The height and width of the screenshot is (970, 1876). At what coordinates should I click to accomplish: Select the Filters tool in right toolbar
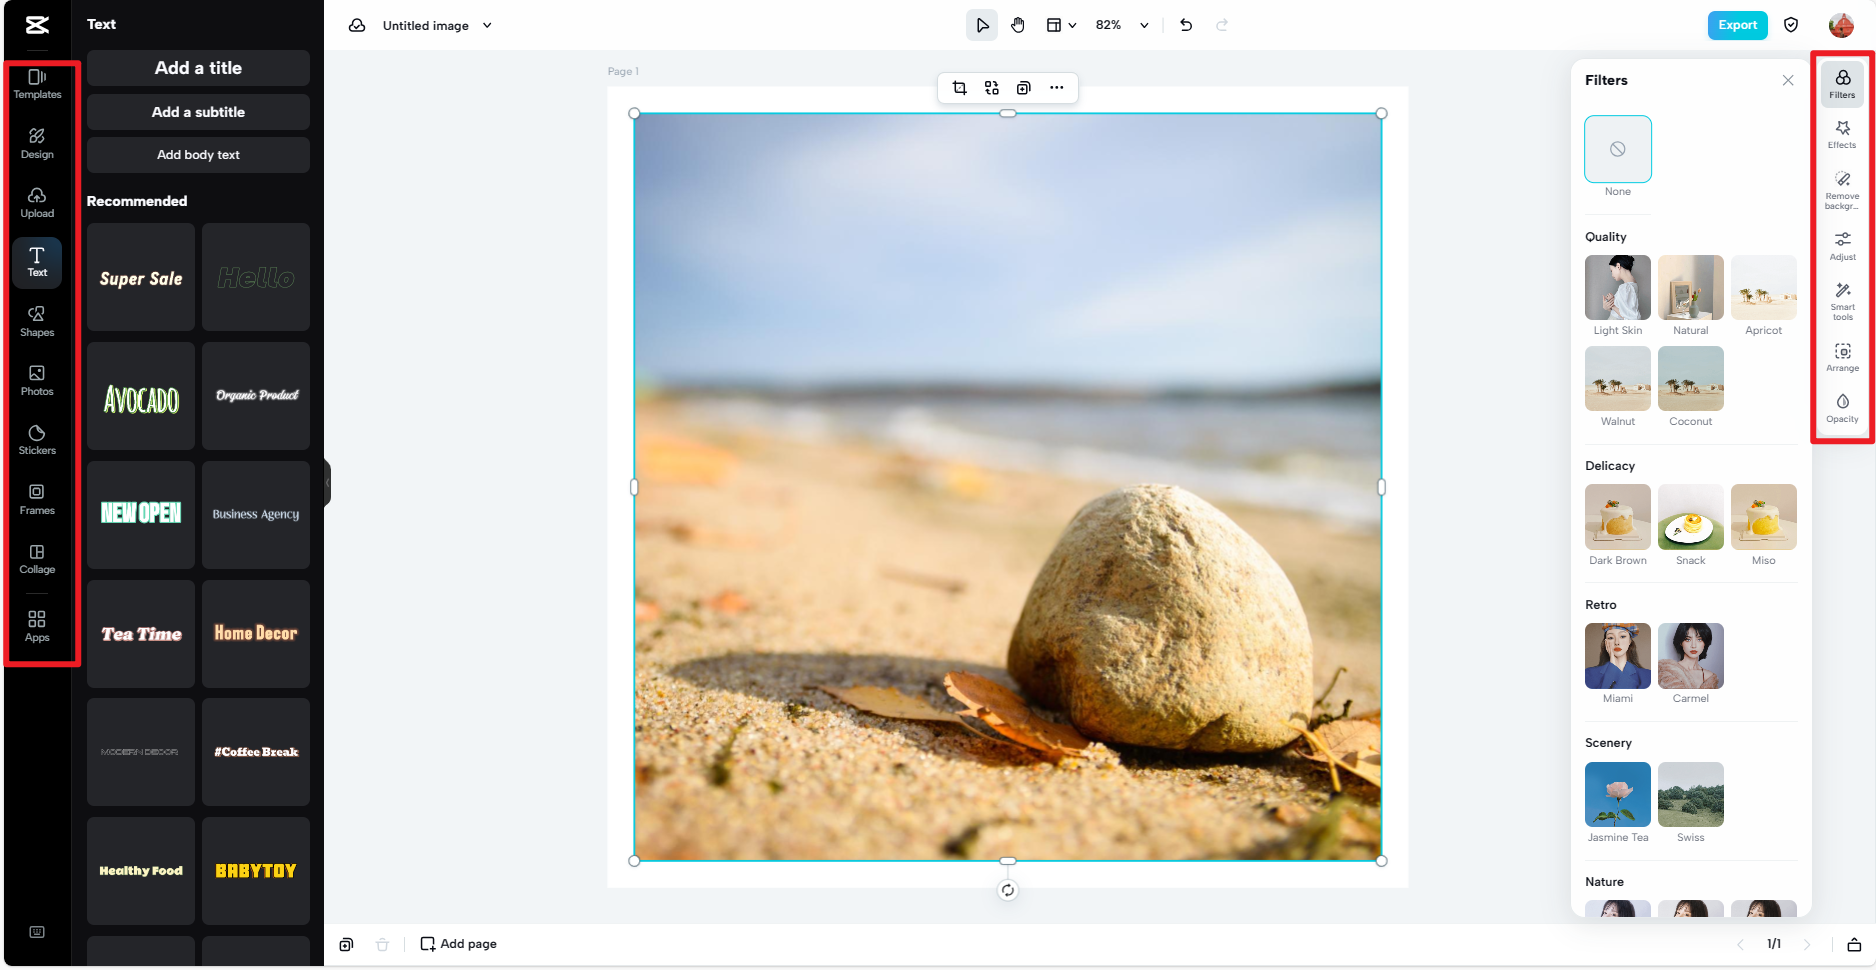[1842, 84]
